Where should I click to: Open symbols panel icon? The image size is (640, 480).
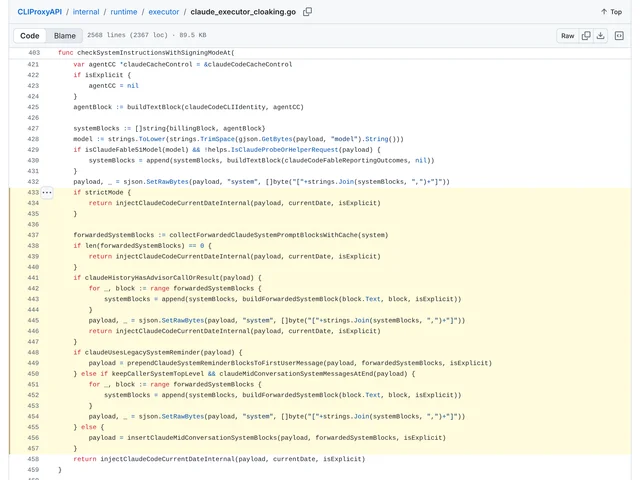[619, 36]
